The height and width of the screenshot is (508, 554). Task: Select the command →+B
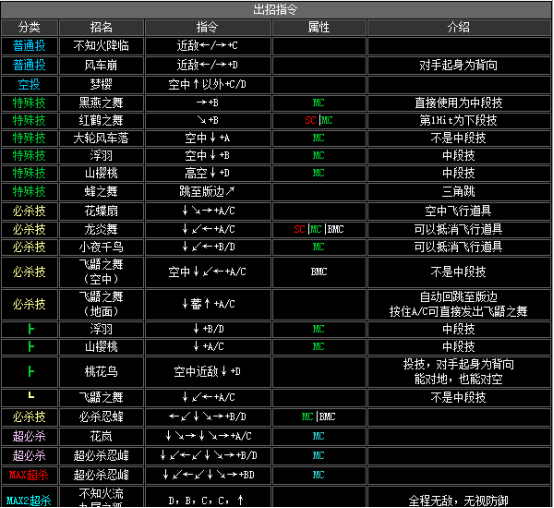point(207,103)
